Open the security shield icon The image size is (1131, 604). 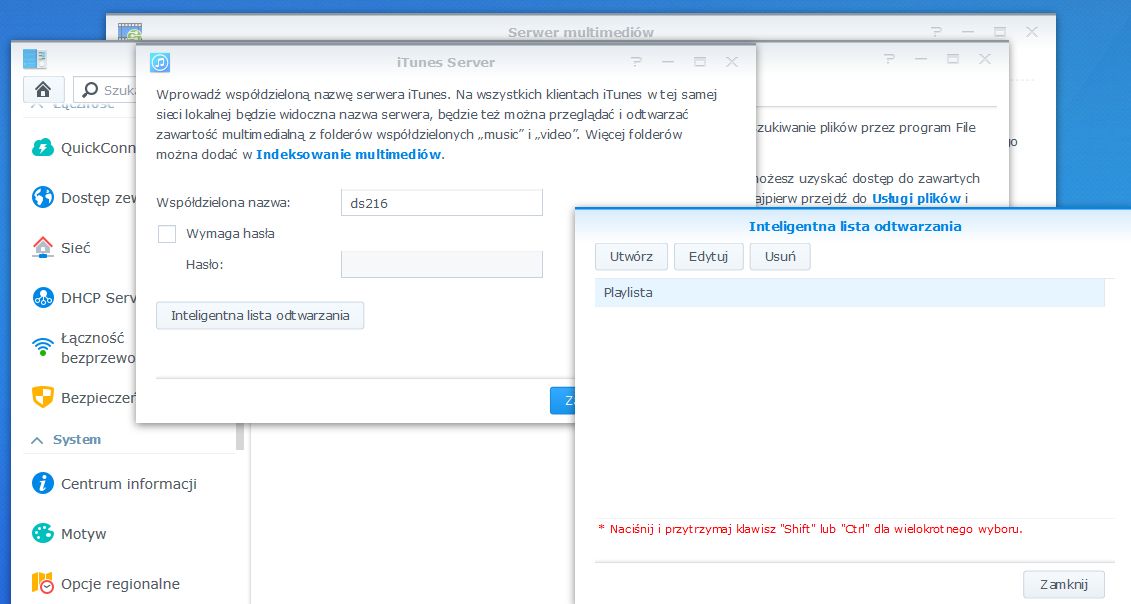pyautogui.click(x=43, y=397)
